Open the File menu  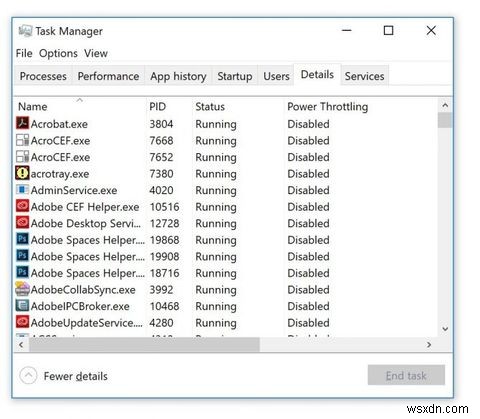24,53
